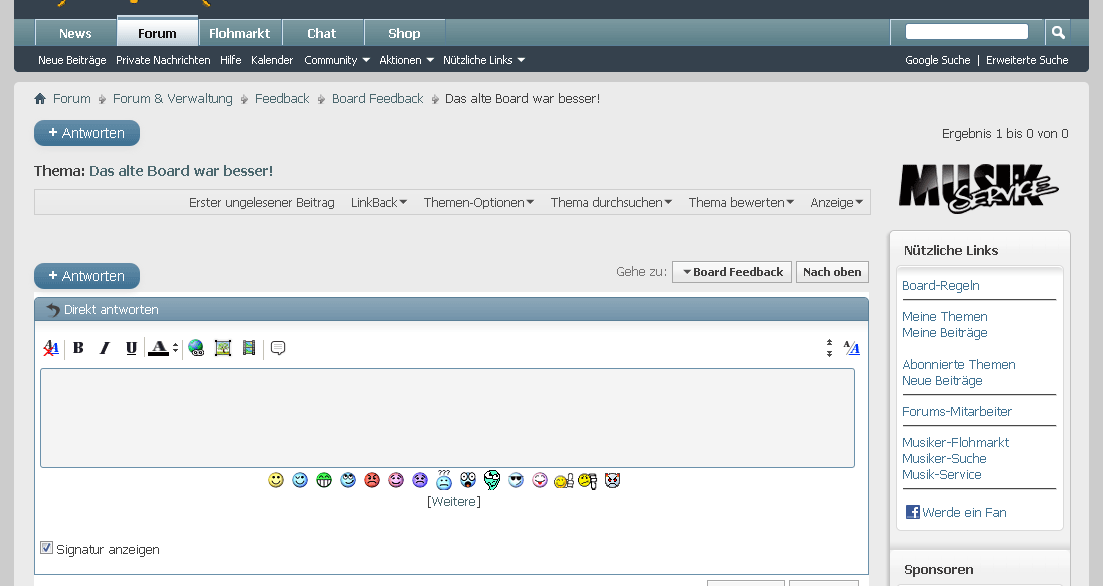
Task: Insert an image via the picture icon
Action: tap(223, 348)
